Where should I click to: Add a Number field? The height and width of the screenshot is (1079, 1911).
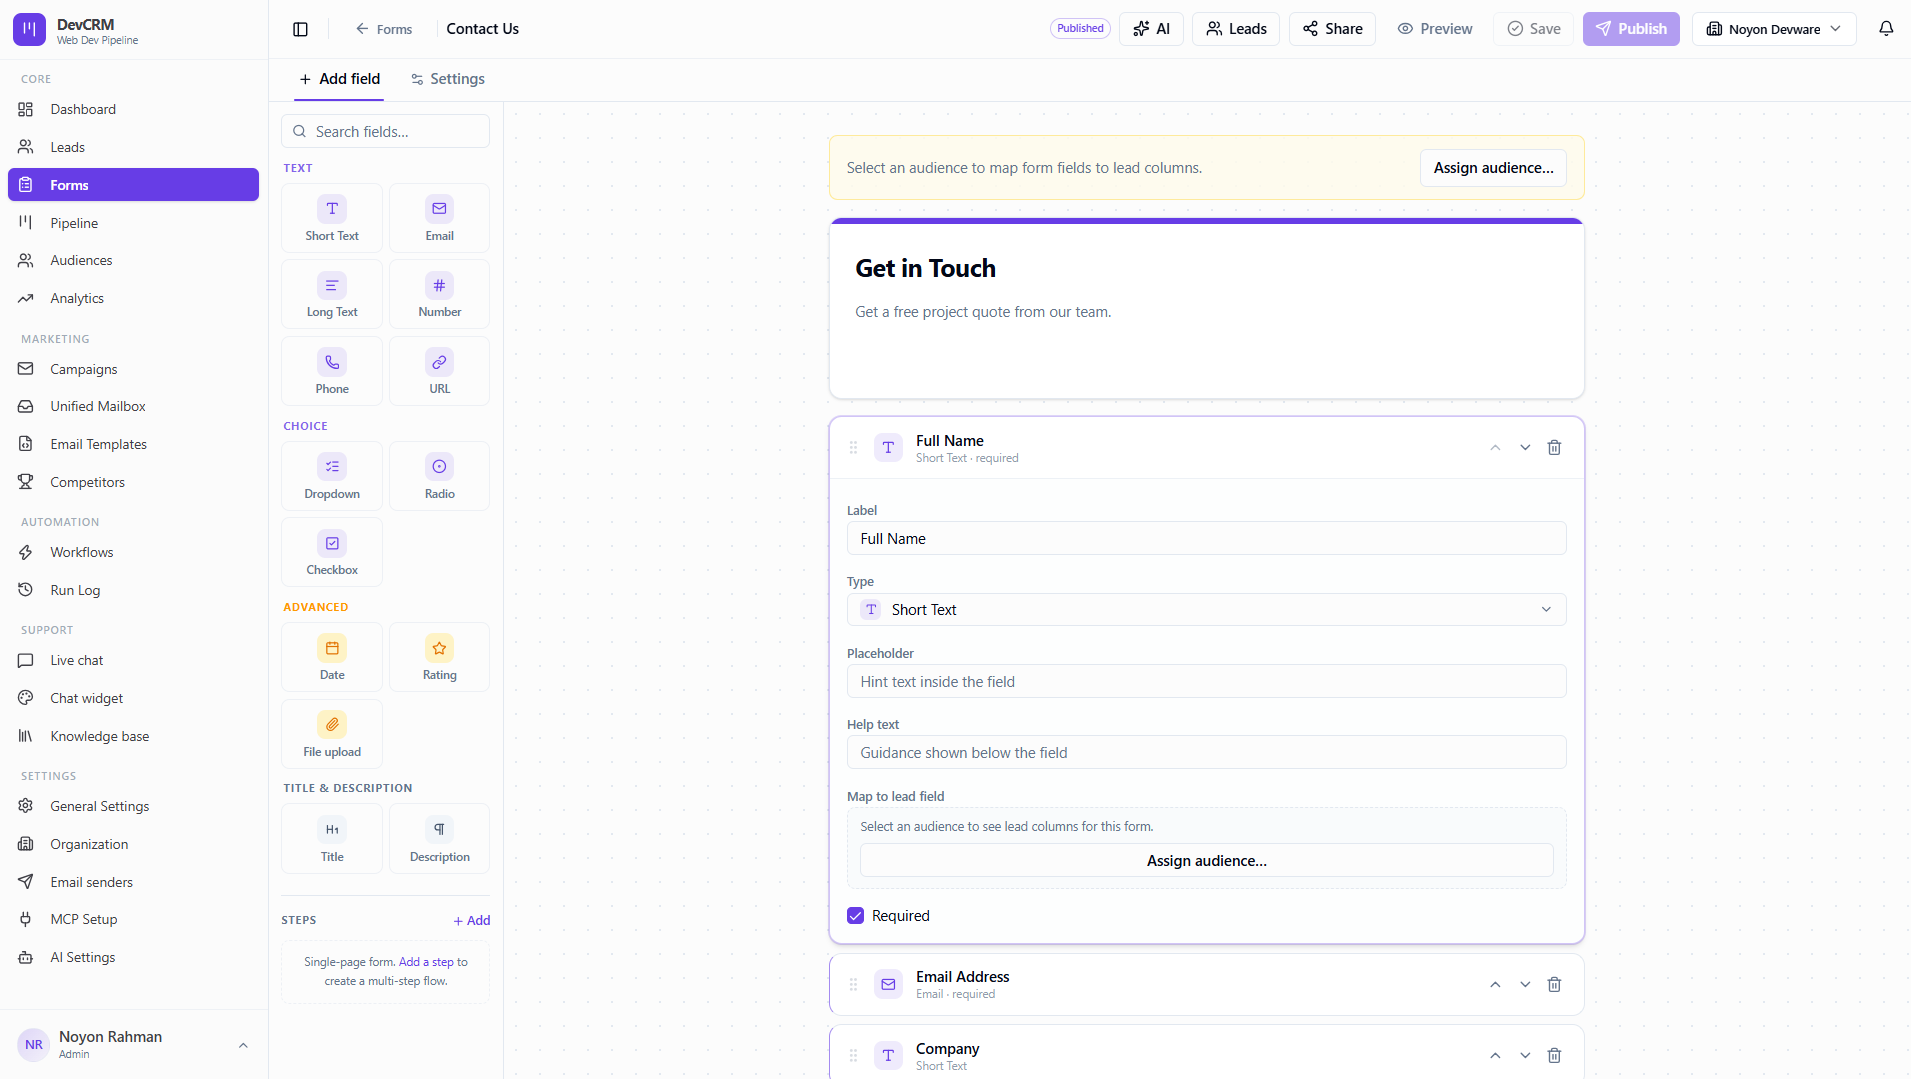point(439,294)
